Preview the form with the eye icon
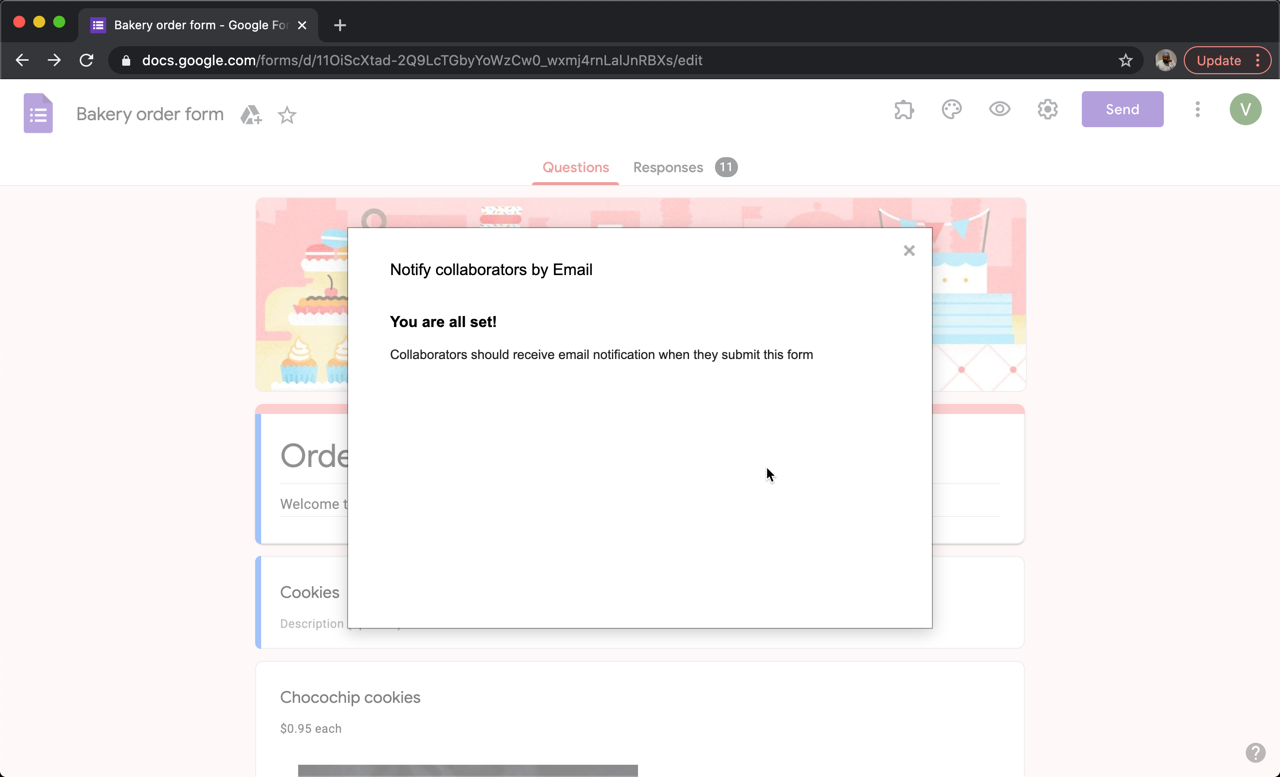The image size is (1280, 777). [x=999, y=109]
